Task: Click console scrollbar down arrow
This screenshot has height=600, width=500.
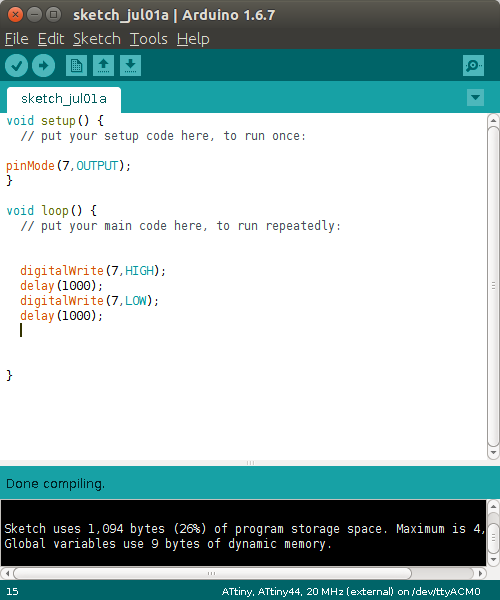Action: 493,559
